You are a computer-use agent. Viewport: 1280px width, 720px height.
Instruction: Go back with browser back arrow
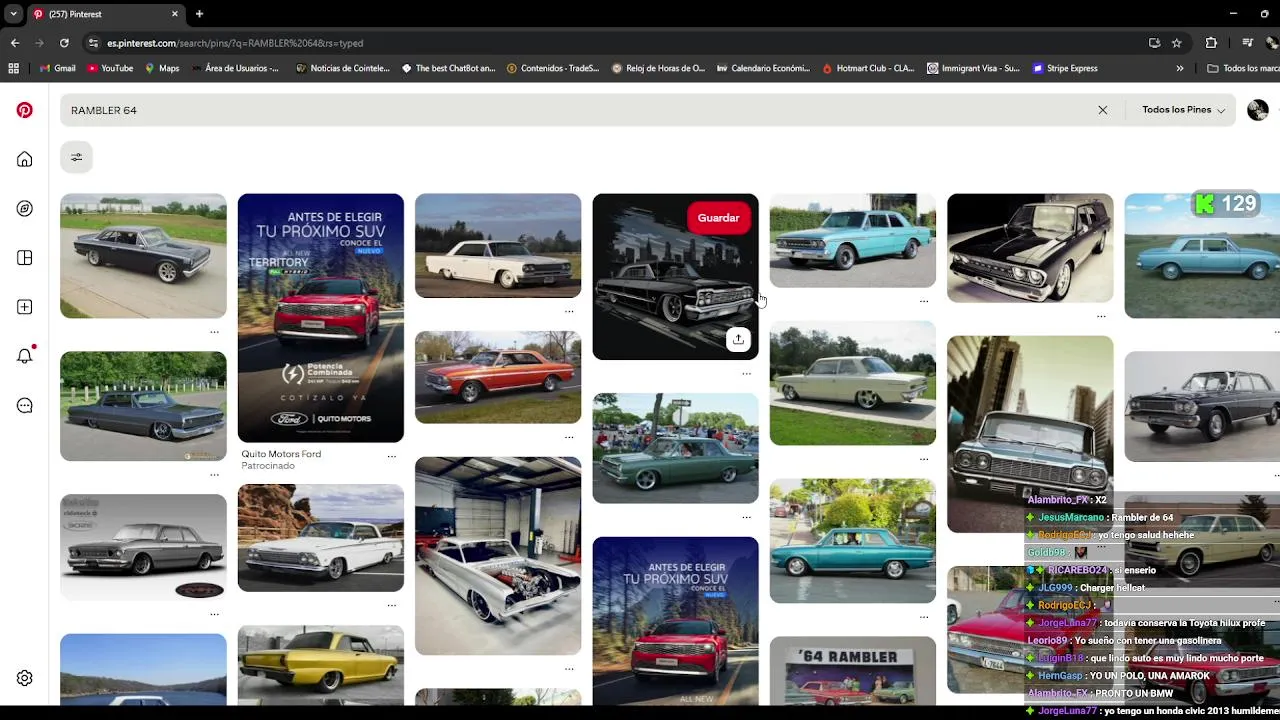(x=15, y=43)
